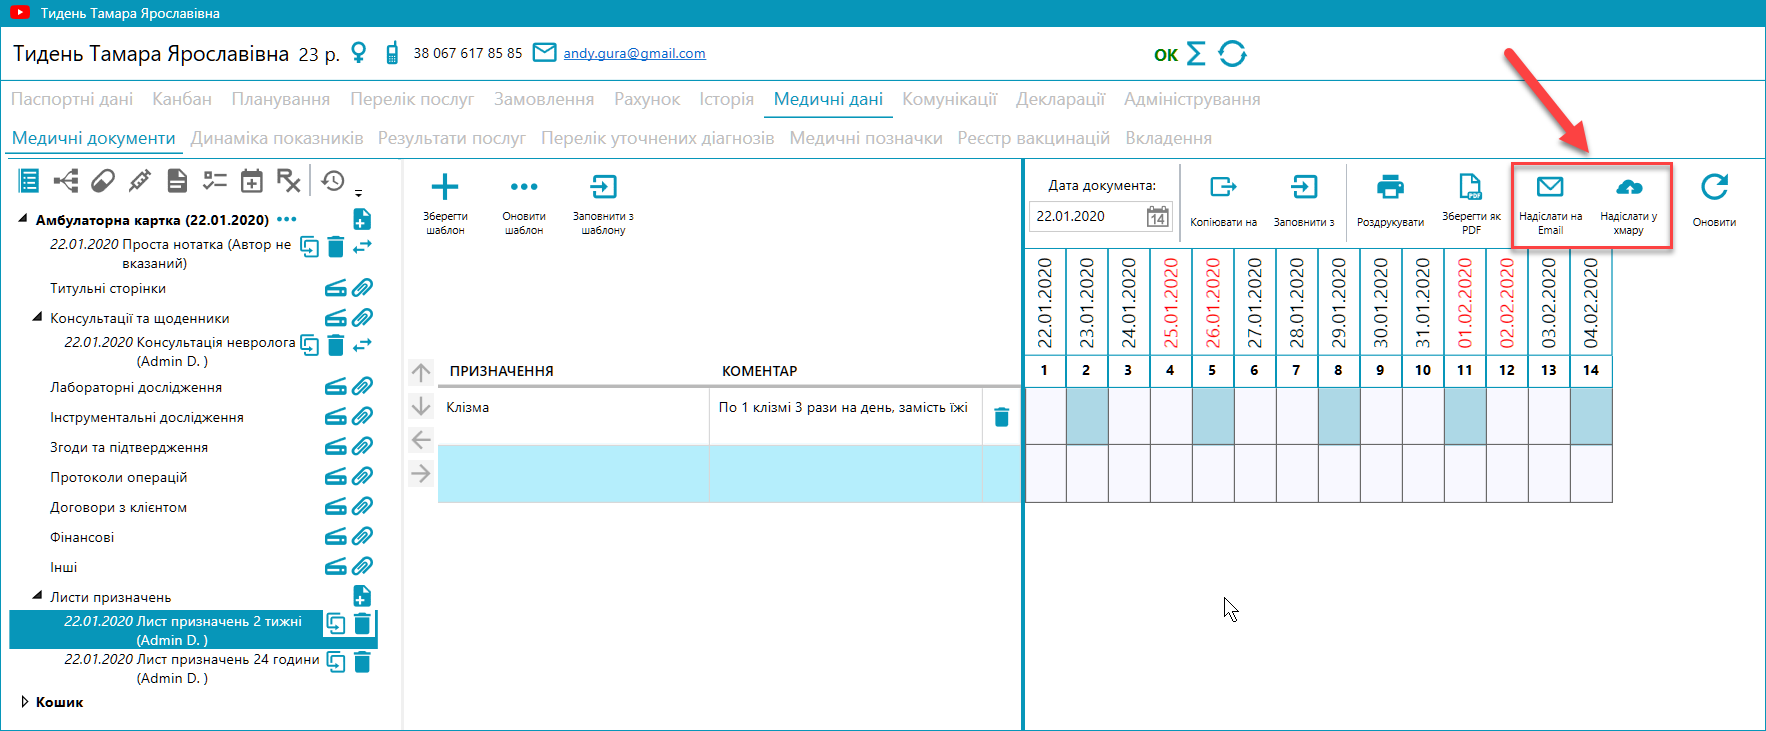Click the left arrow beside the table
1766x731 pixels.
tap(421, 440)
